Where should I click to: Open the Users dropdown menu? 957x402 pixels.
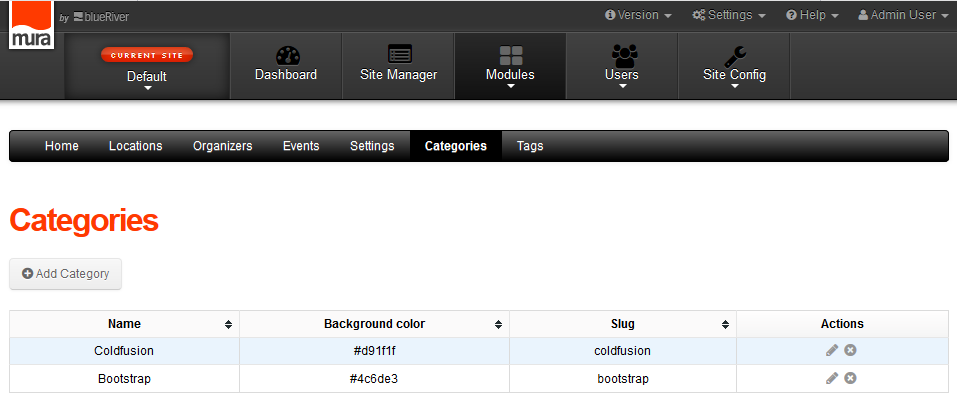[622, 66]
